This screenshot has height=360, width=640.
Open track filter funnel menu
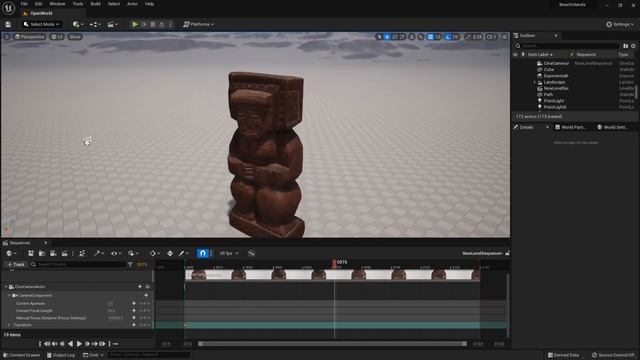(x=130, y=264)
